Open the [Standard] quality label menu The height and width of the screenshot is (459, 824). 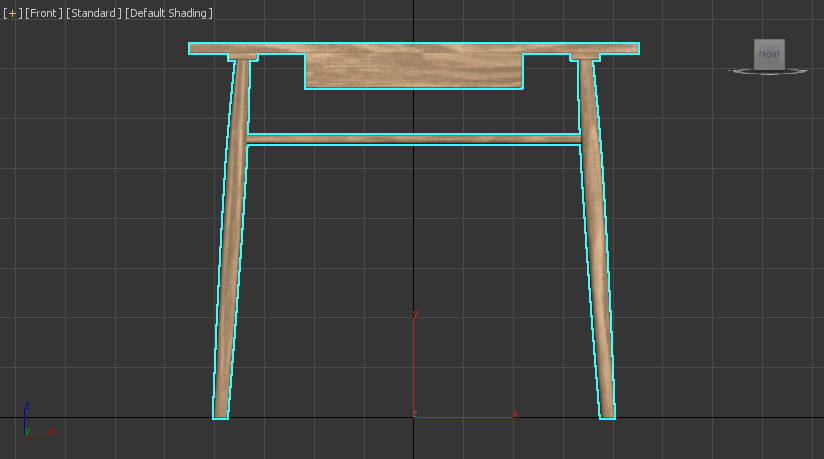point(94,13)
